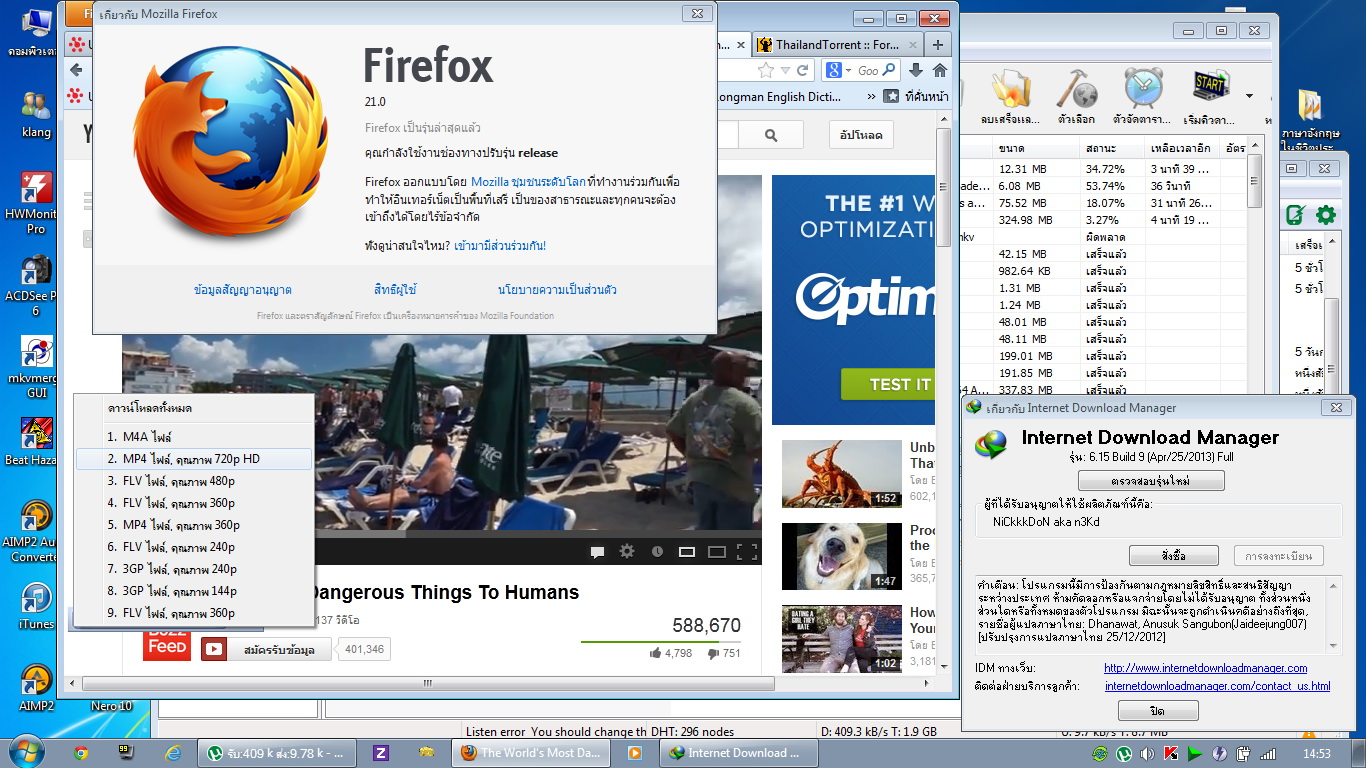The image size is (1366, 768).
Task: Open the privacy policy link in About Firefox
Action: pos(557,290)
